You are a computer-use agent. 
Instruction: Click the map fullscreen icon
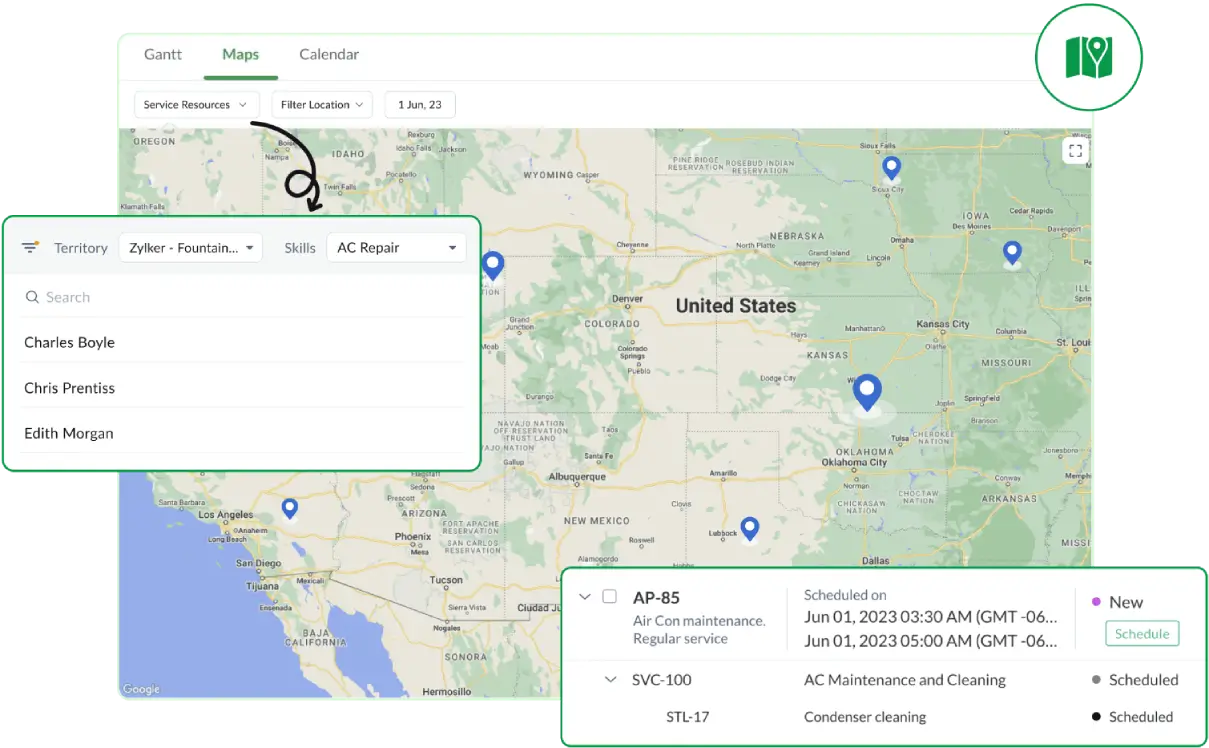(1075, 151)
